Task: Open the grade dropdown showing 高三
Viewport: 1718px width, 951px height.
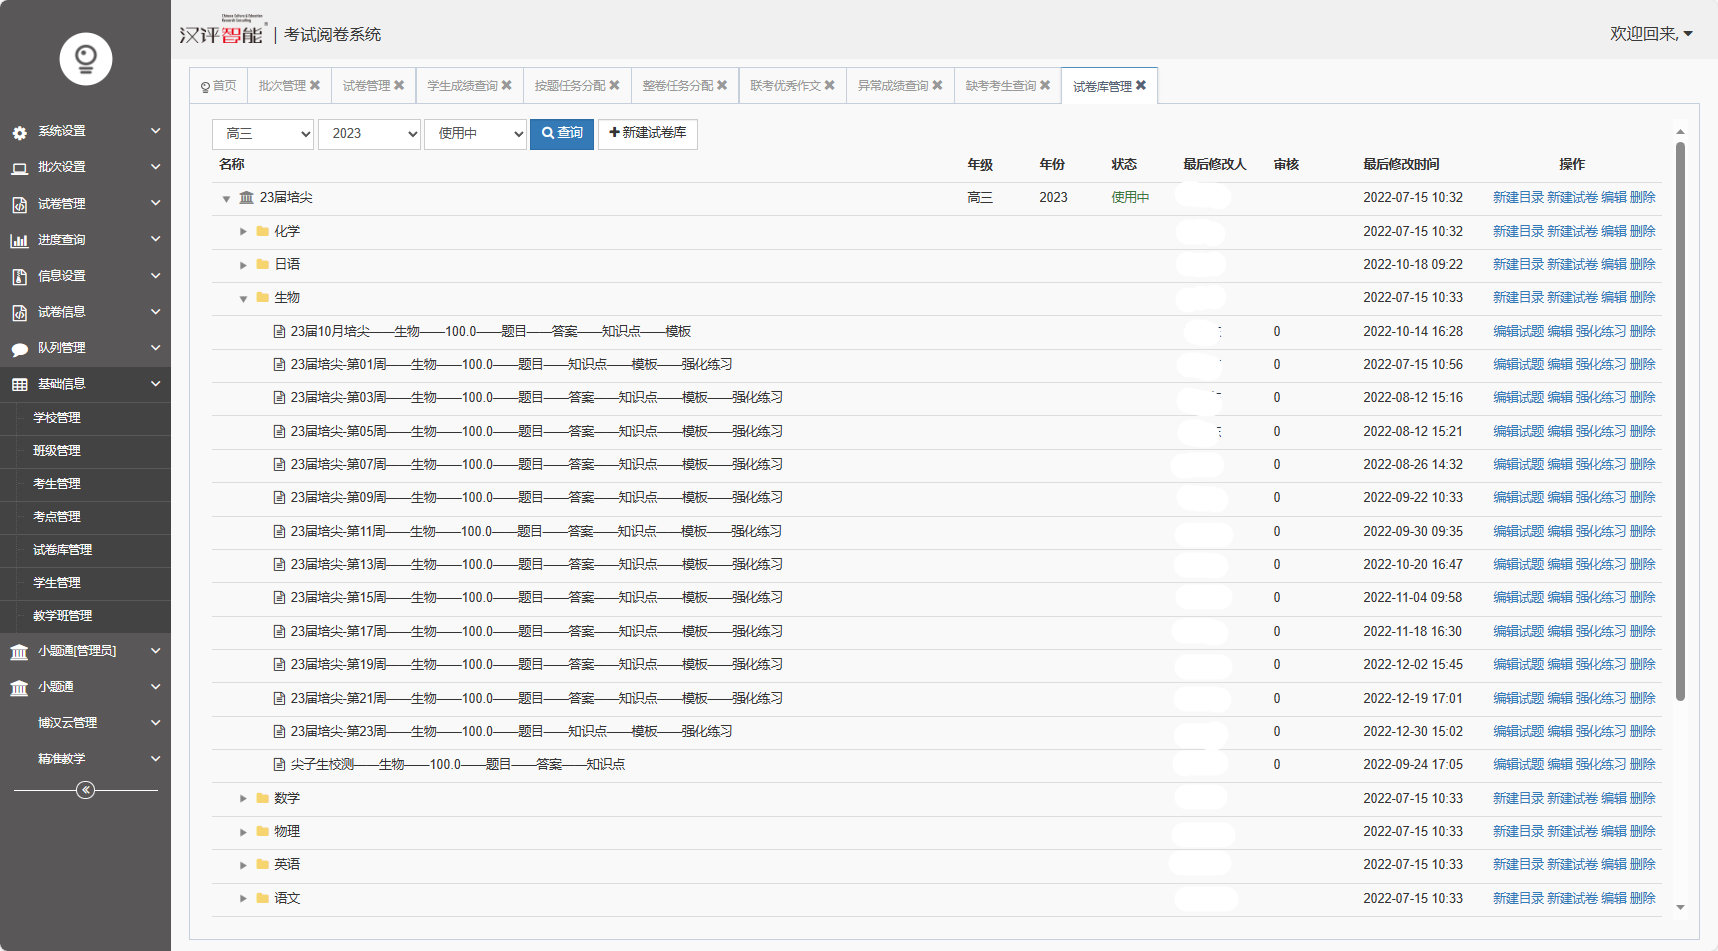Action: 263,133
